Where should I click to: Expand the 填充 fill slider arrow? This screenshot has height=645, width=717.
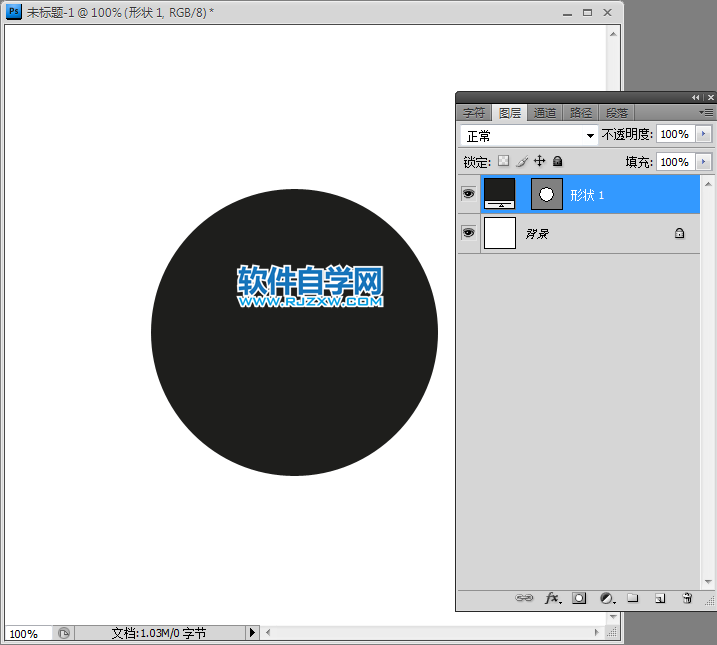tap(703, 162)
